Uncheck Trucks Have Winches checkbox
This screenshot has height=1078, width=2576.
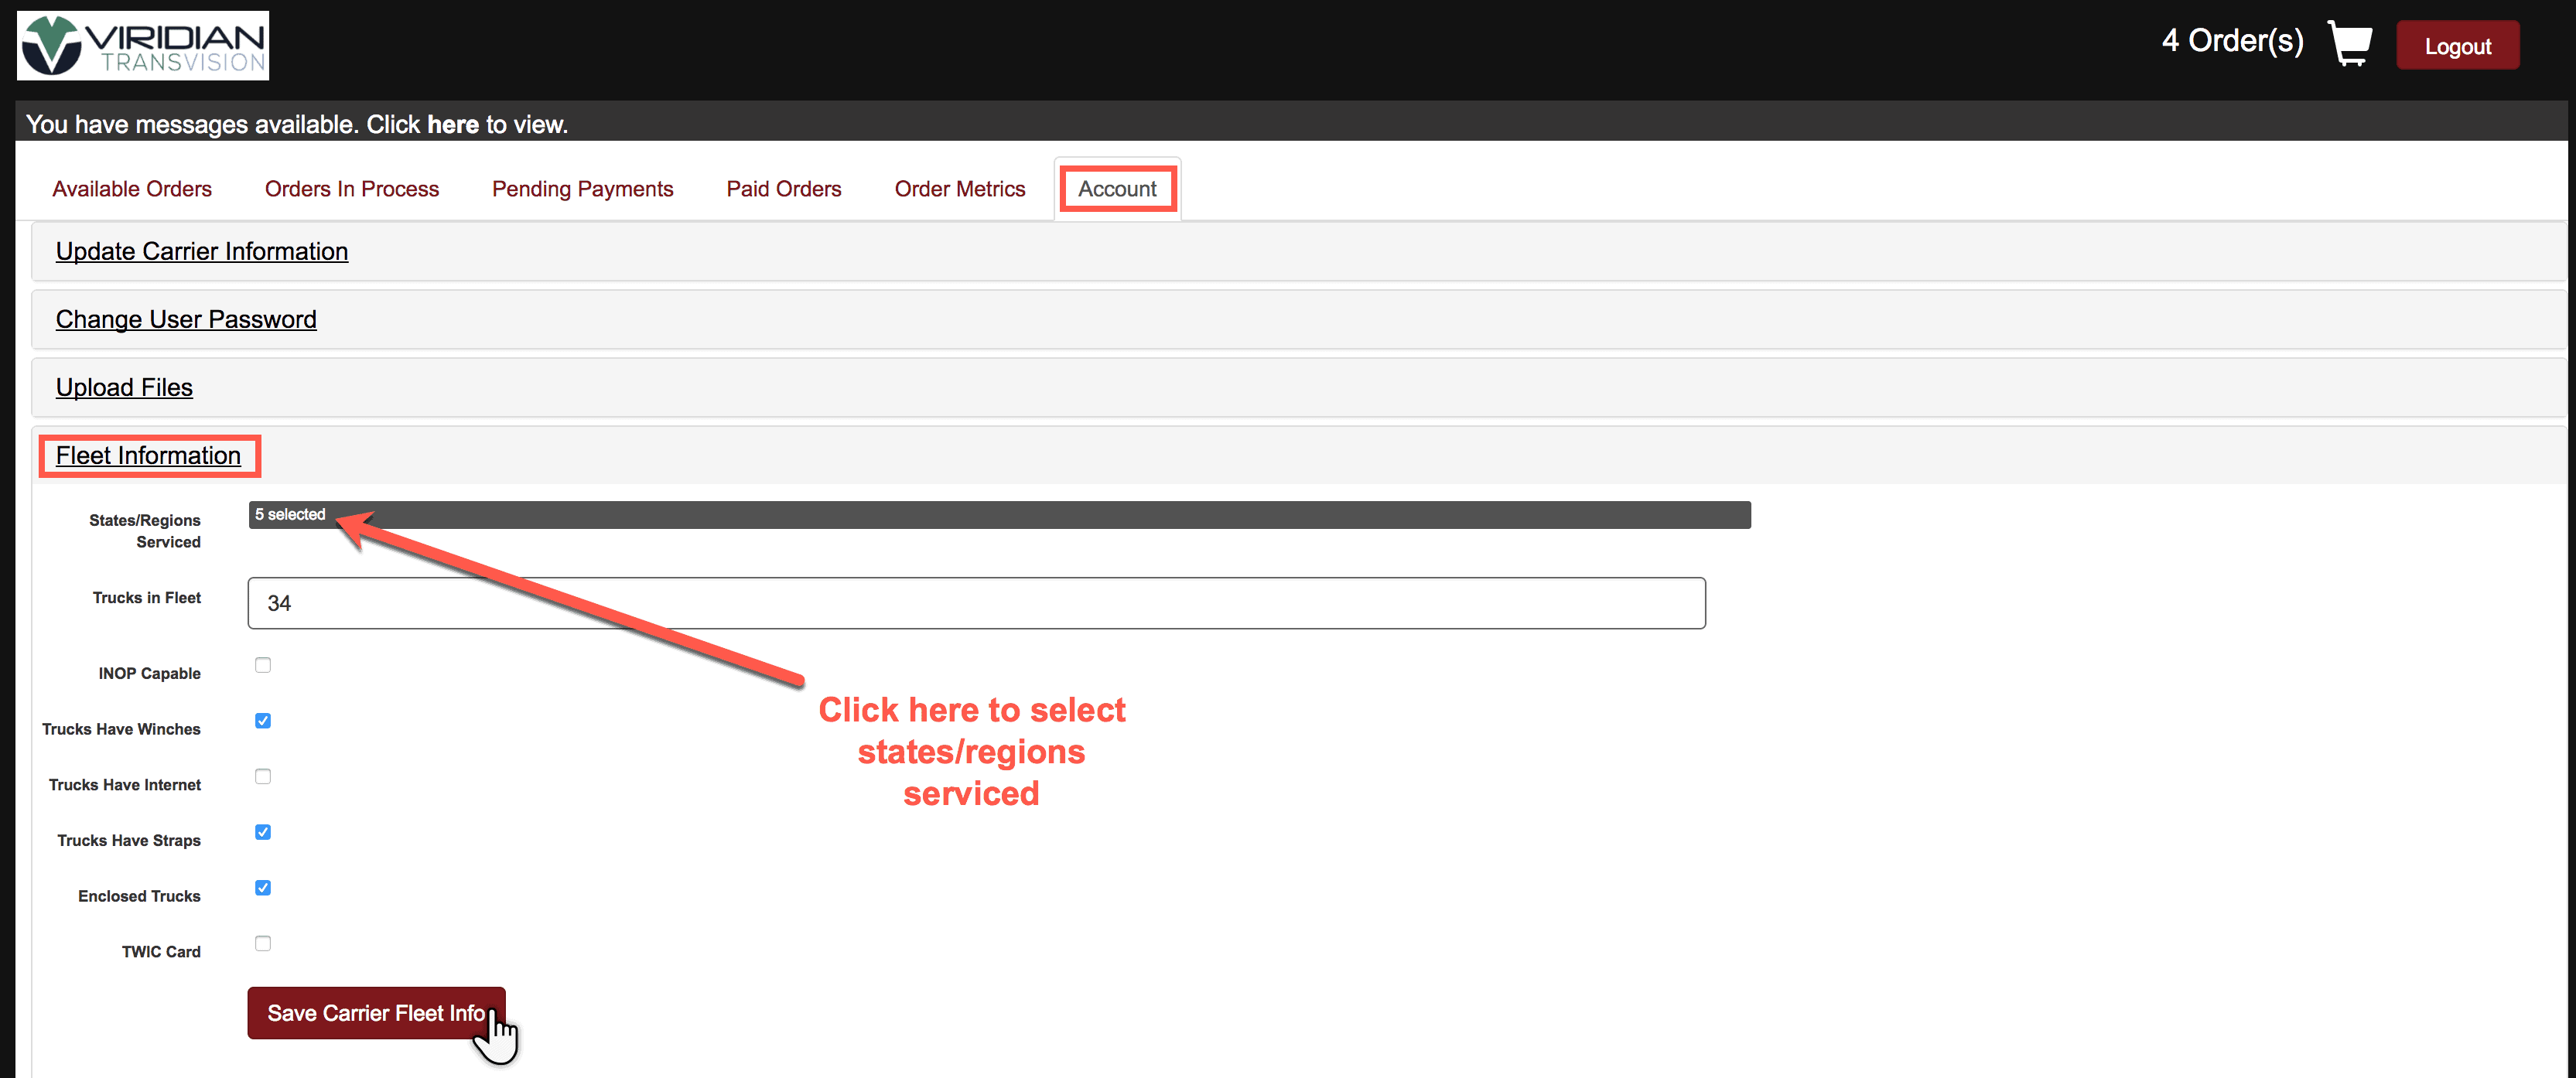263,721
